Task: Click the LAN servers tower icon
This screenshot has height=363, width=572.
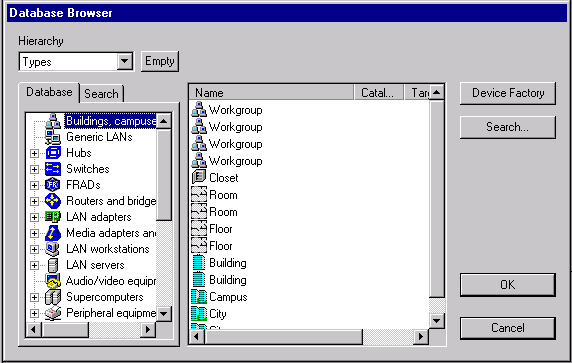Action: (x=53, y=265)
